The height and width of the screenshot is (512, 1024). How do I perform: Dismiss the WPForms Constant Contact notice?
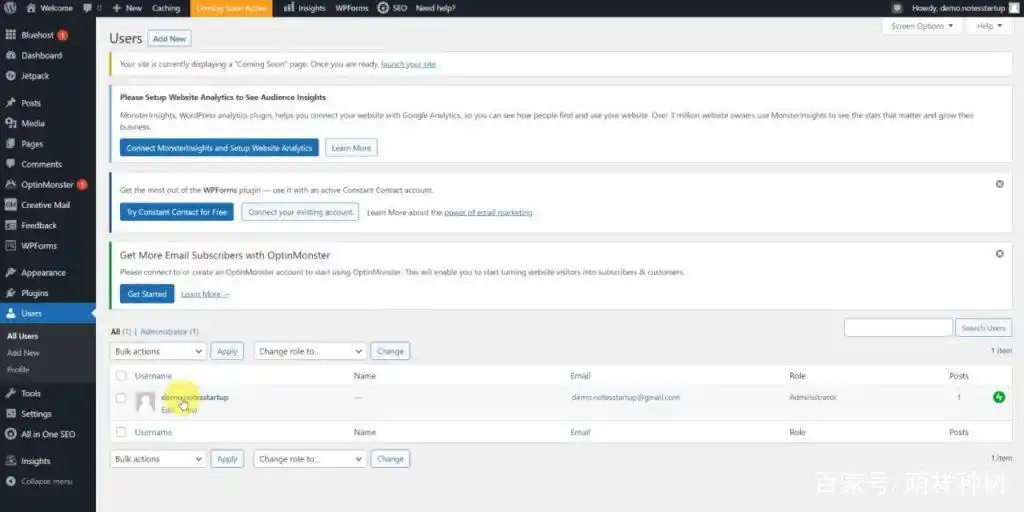[x=999, y=184]
